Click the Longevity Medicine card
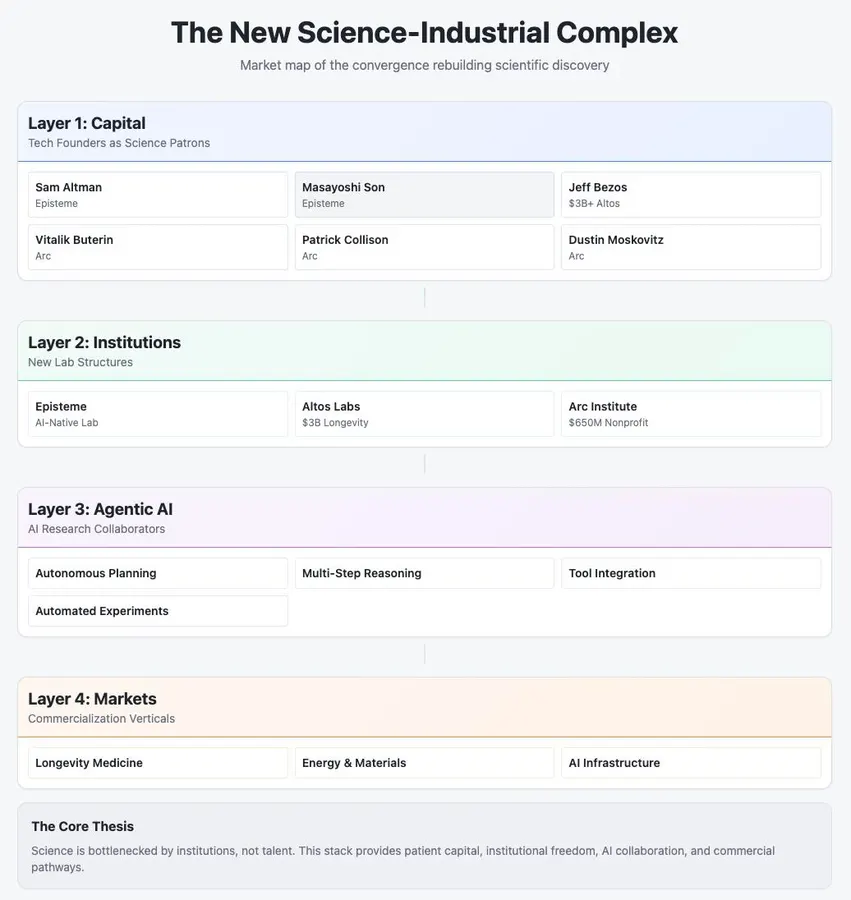851x900 pixels. pyautogui.click(x=158, y=763)
